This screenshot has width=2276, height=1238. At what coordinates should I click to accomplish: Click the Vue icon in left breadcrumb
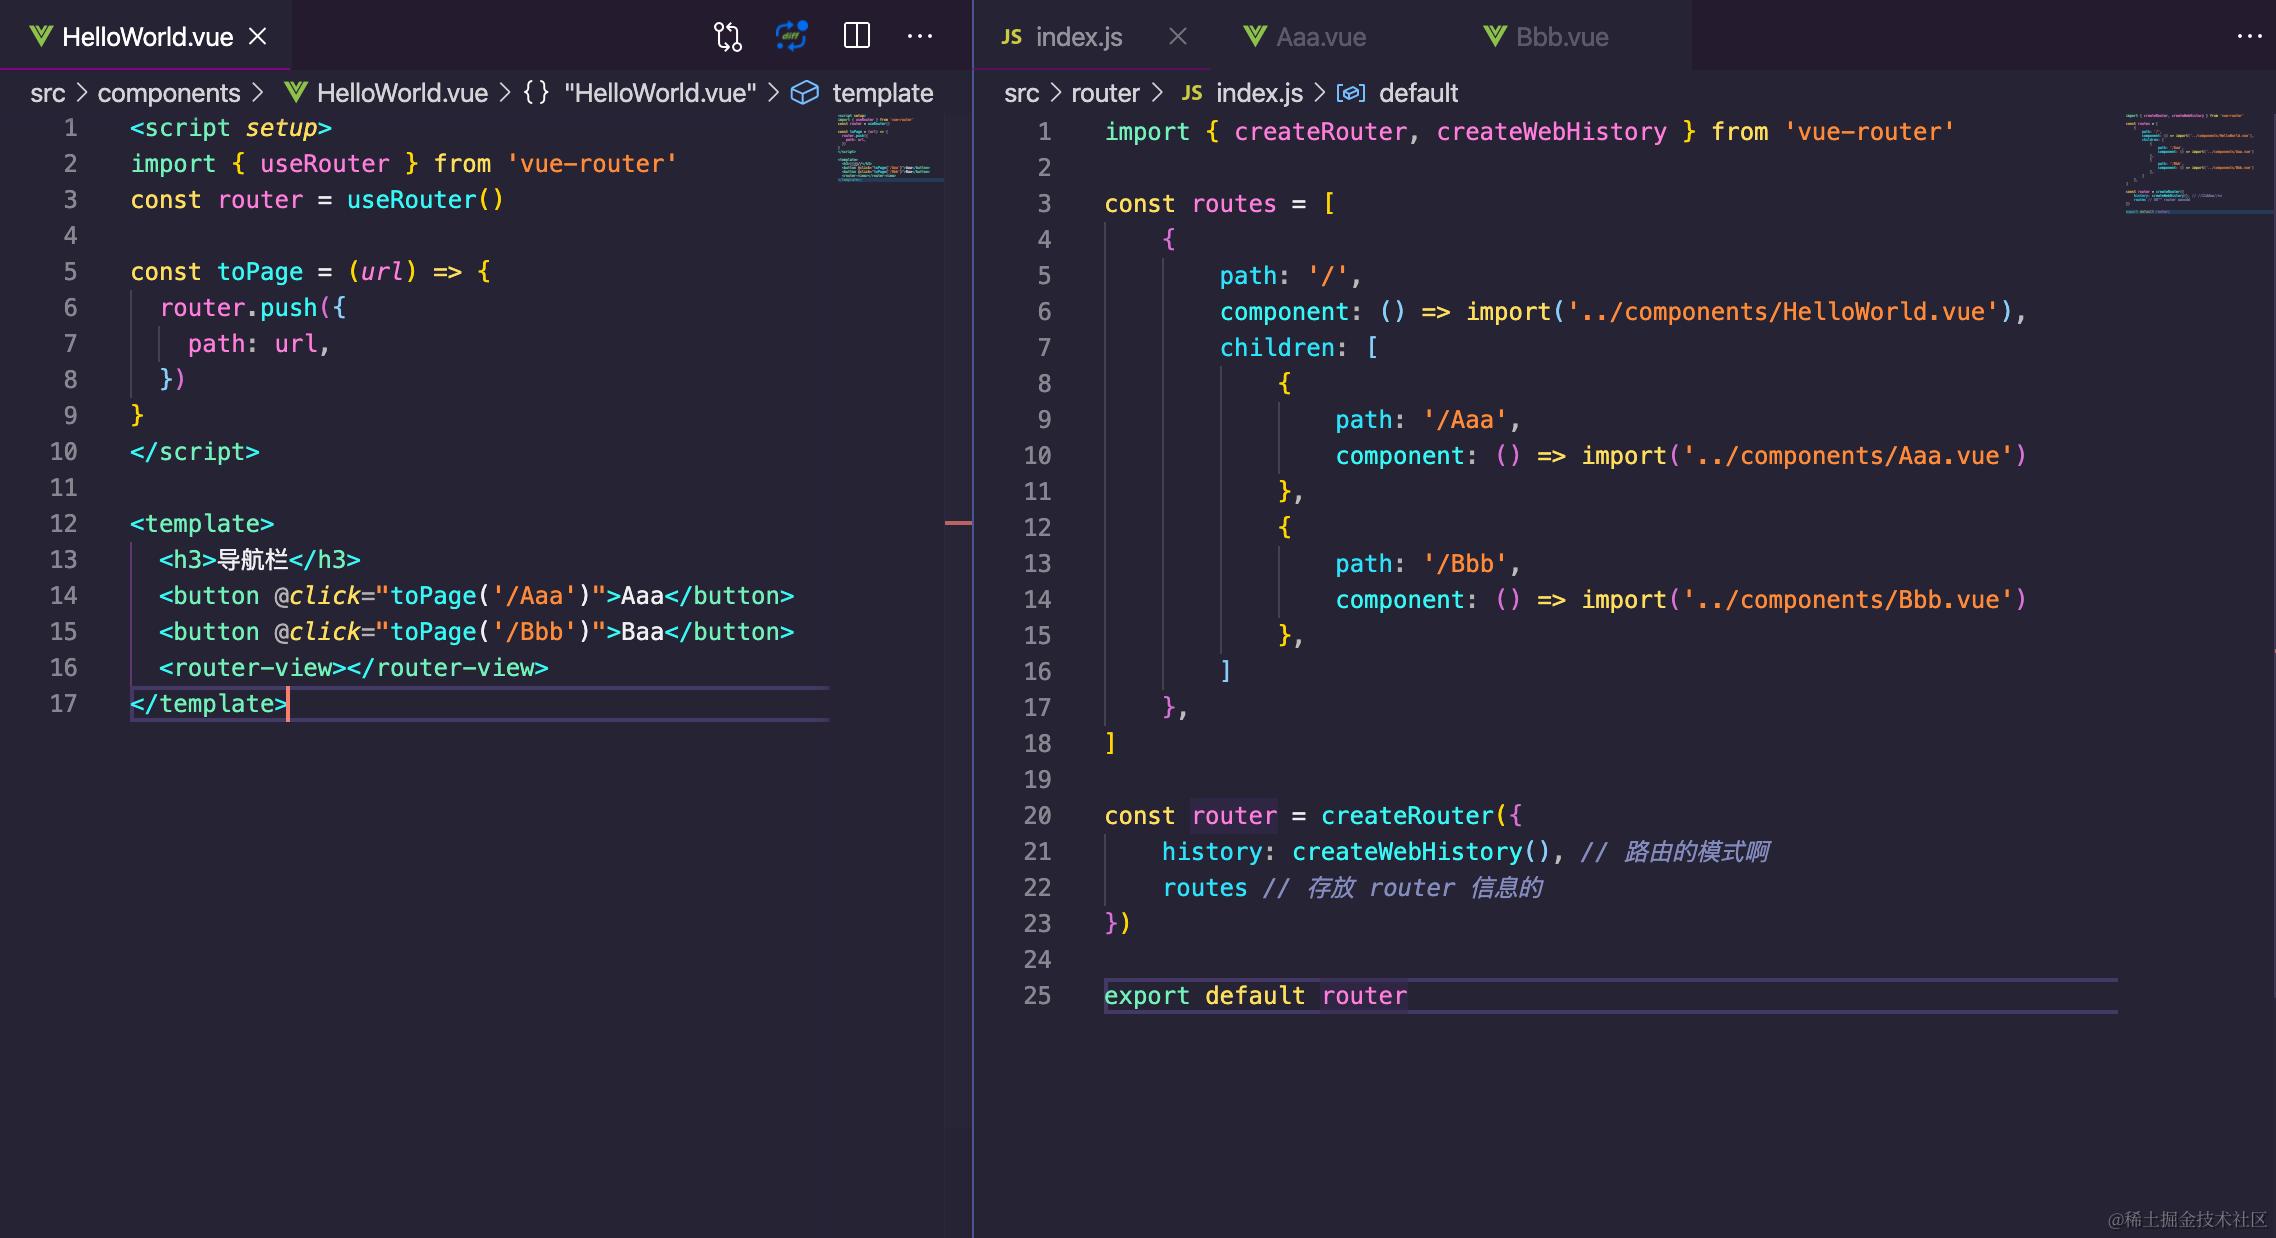[295, 92]
